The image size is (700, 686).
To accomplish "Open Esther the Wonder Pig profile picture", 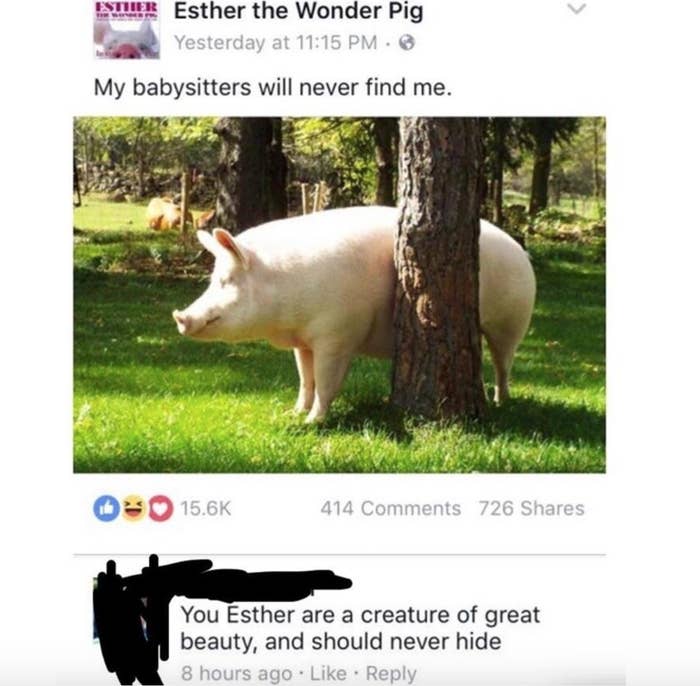I will (x=126, y=30).
